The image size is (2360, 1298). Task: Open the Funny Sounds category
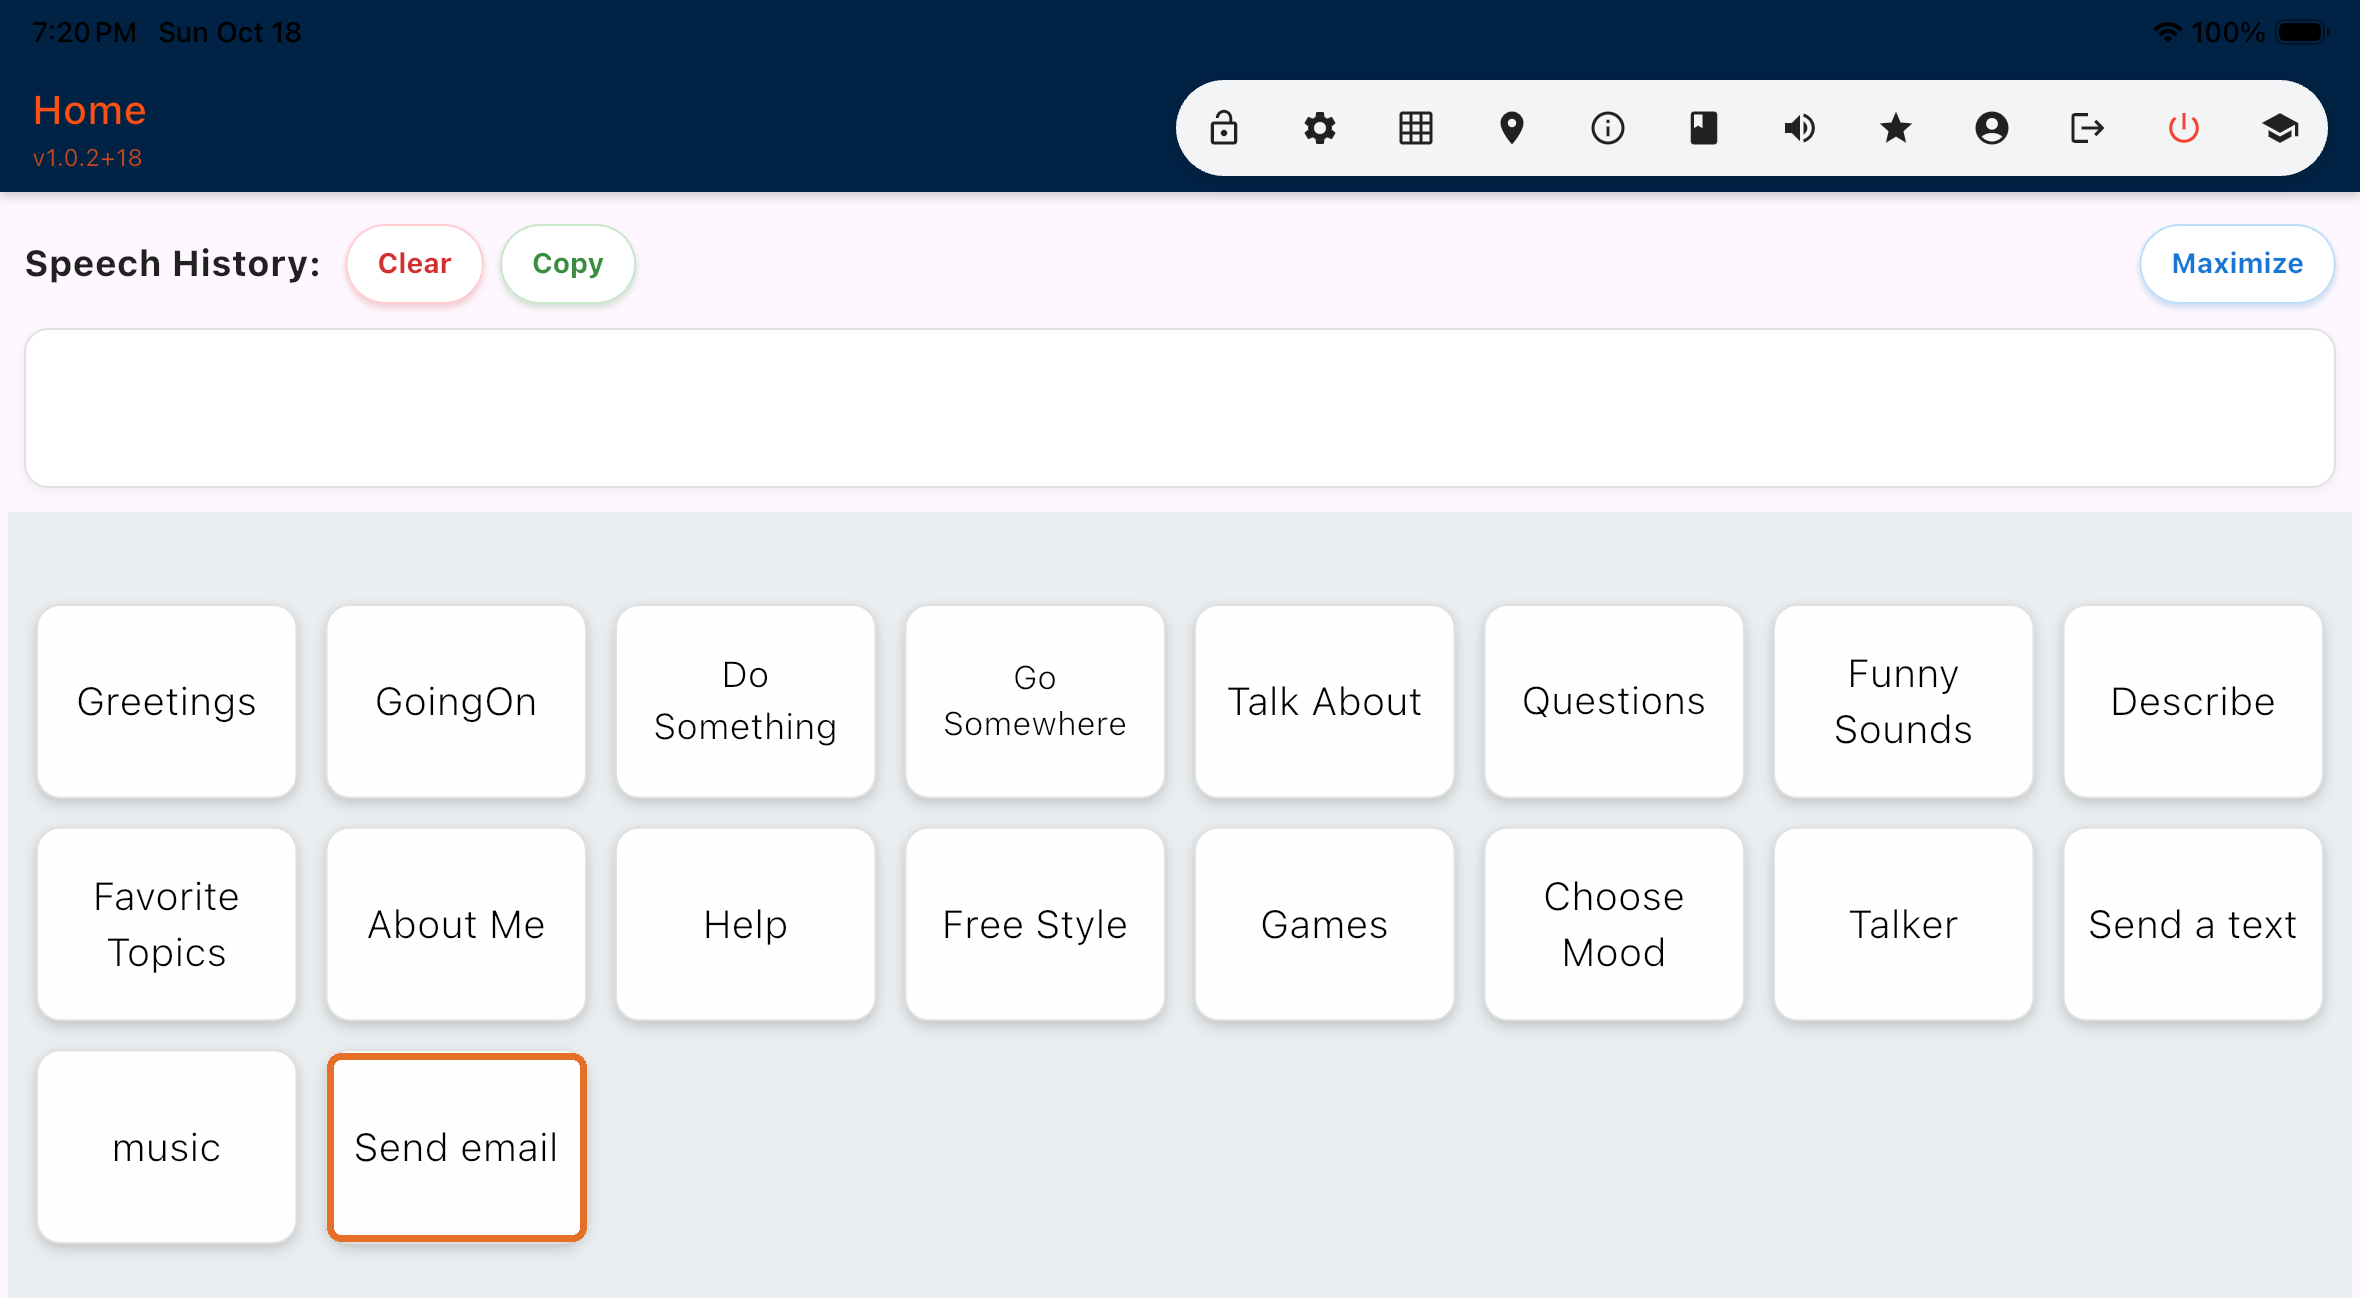click(1904, 702)
